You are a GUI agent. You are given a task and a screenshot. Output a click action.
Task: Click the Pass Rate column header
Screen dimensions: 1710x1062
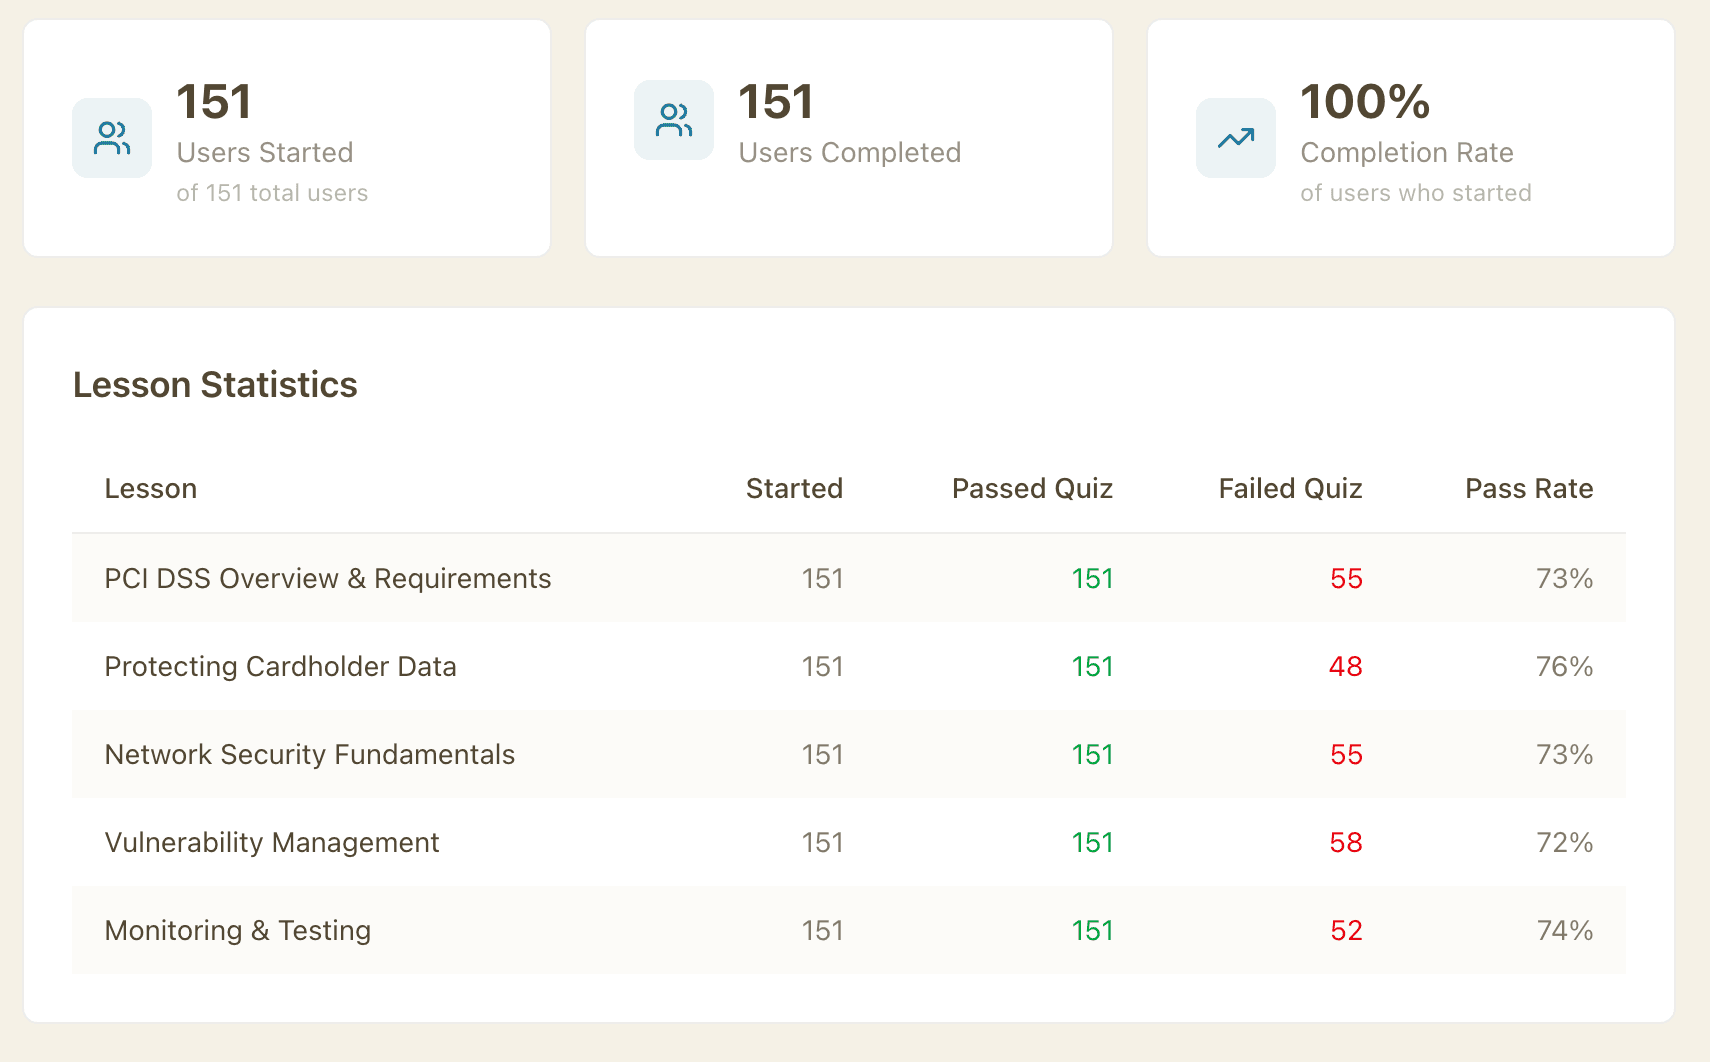(1528, 489)
